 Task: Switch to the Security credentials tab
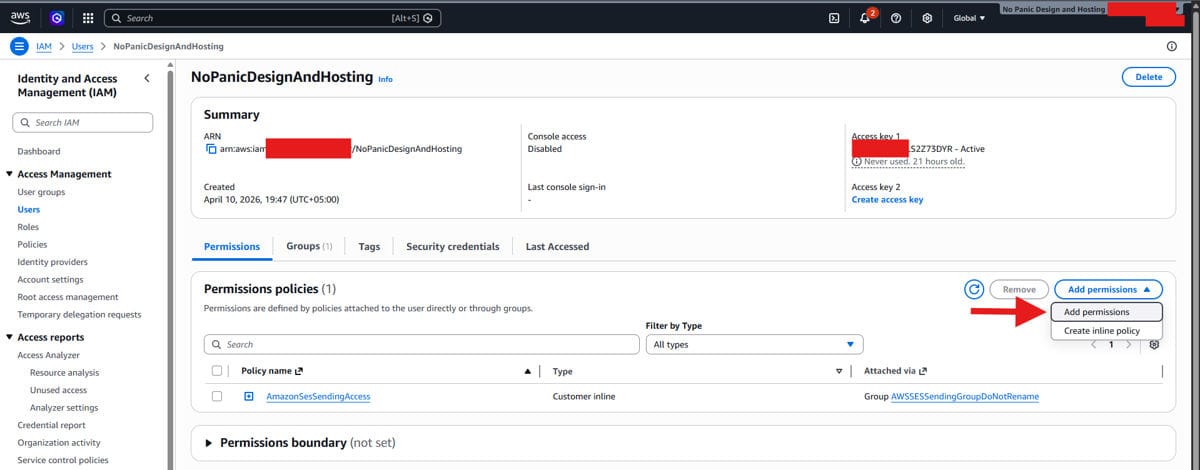point(452,246)
